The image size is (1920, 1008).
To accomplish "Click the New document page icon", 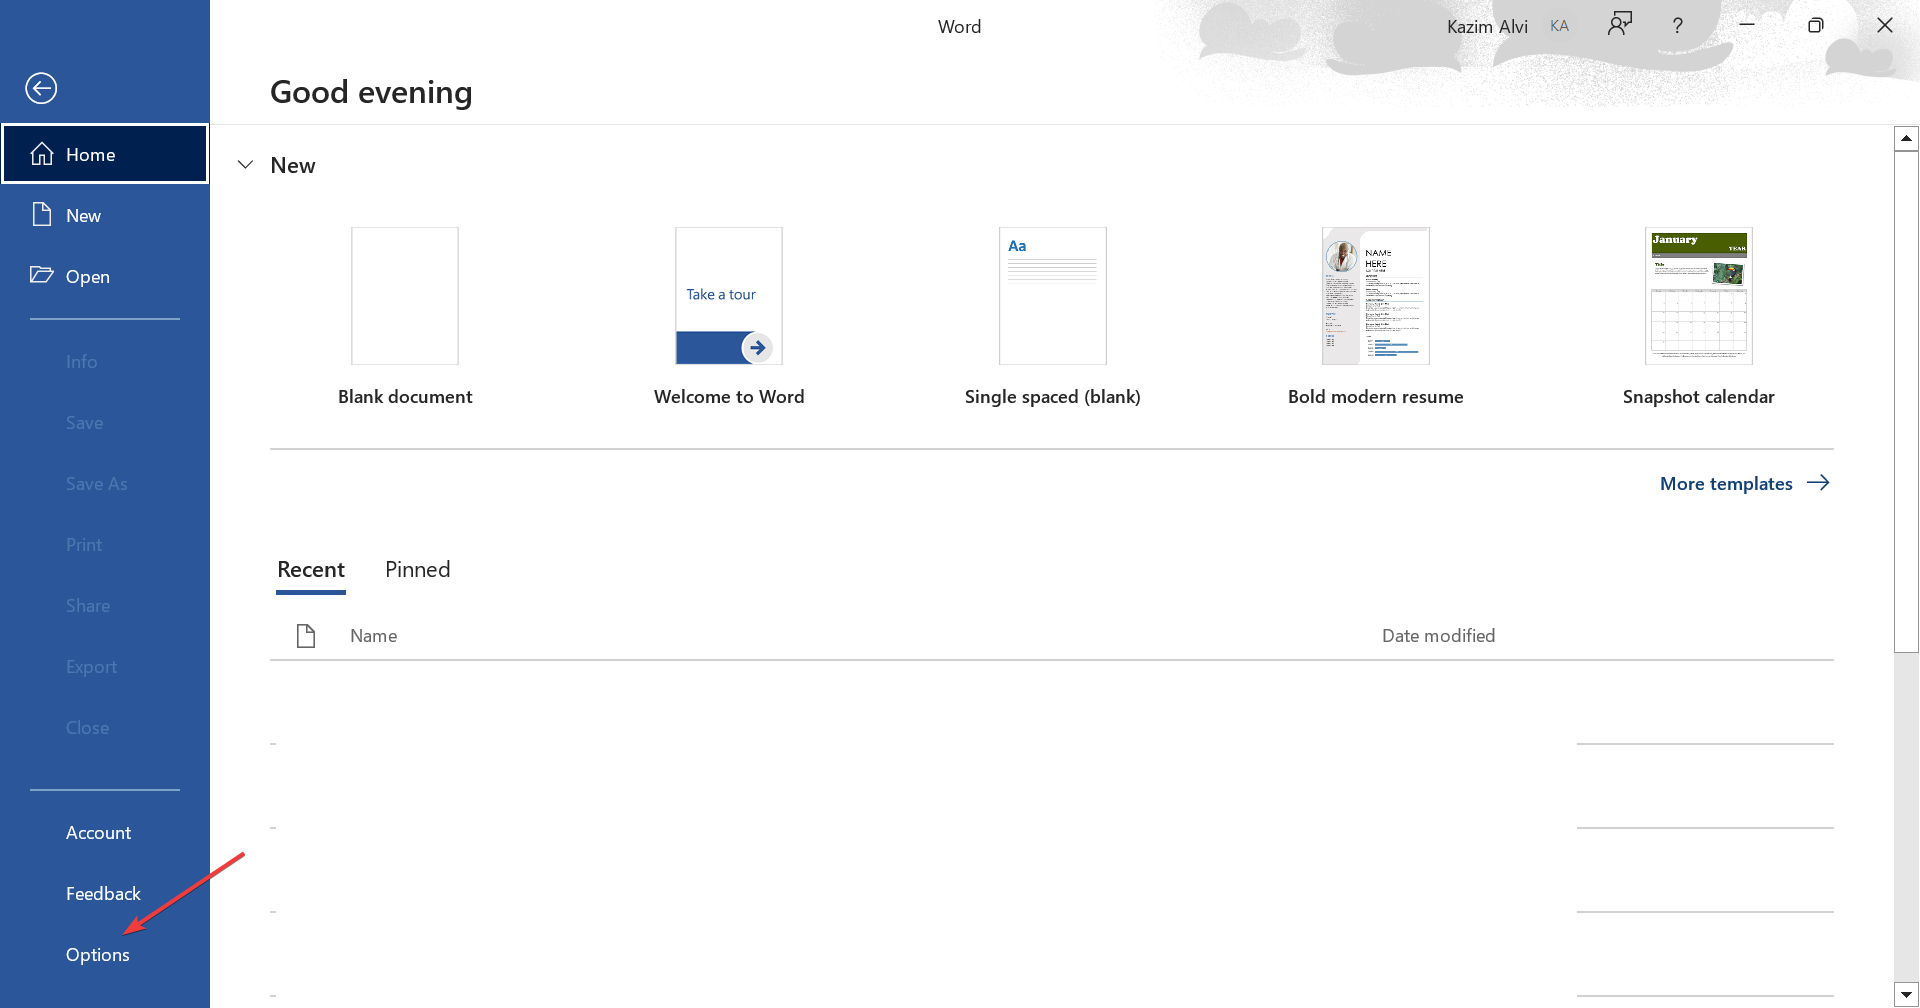I will [42, 215].
